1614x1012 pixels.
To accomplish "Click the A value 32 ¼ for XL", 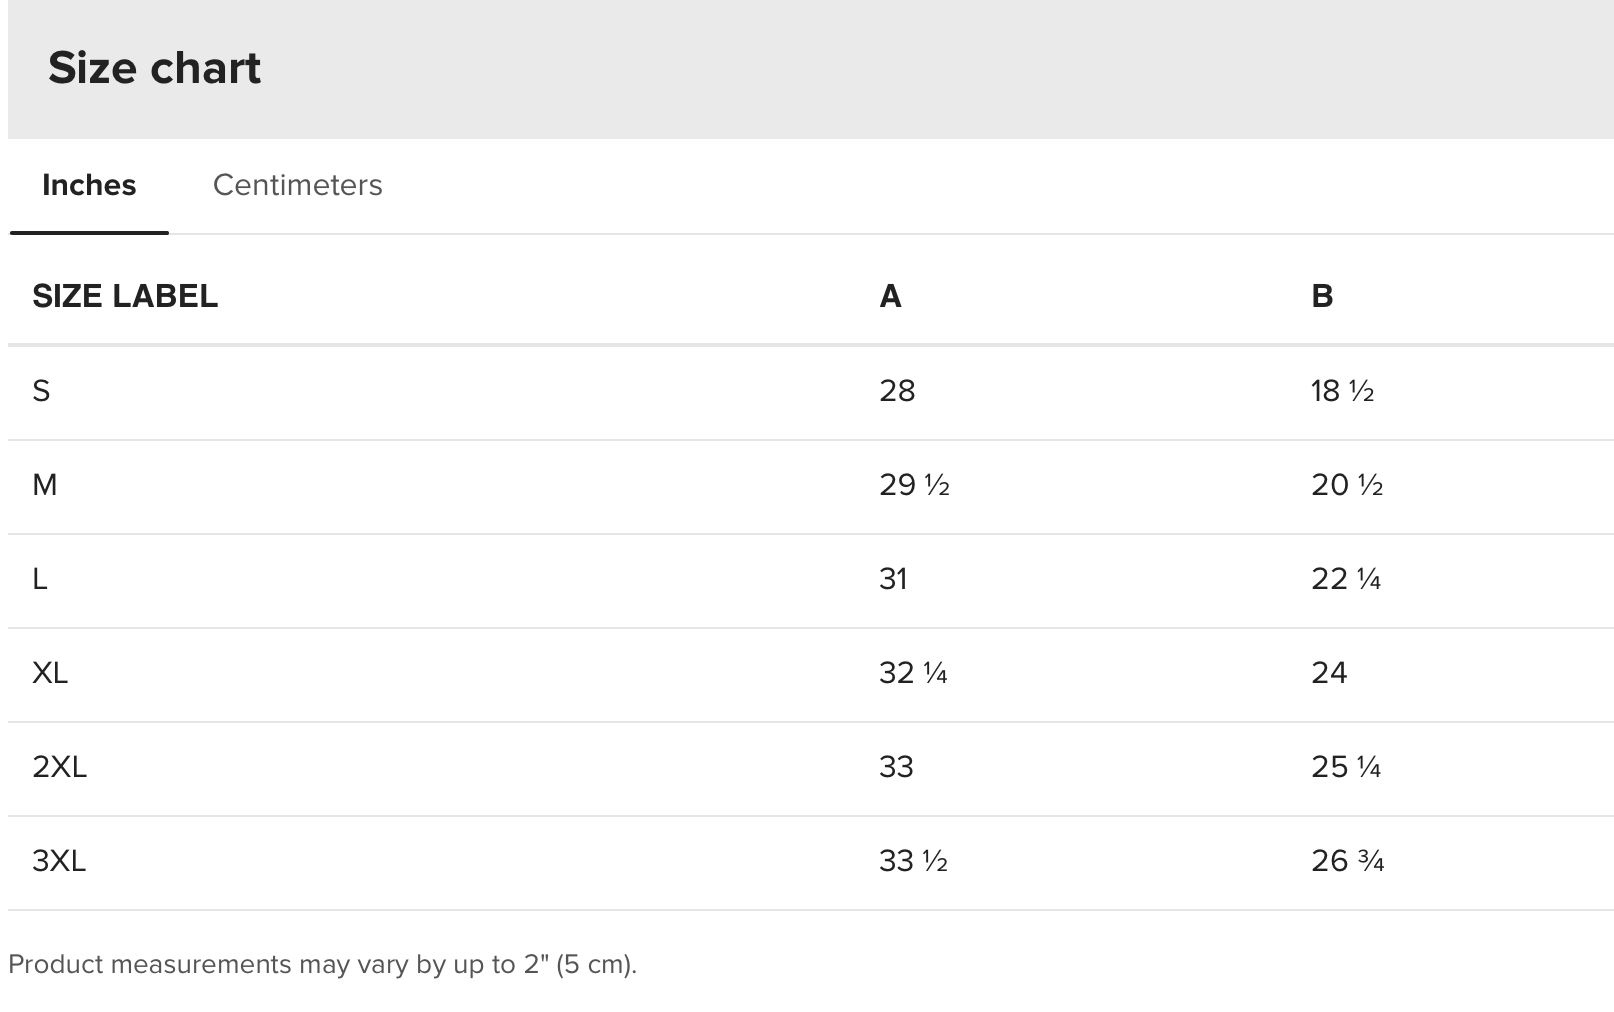I will pos(913,673).
